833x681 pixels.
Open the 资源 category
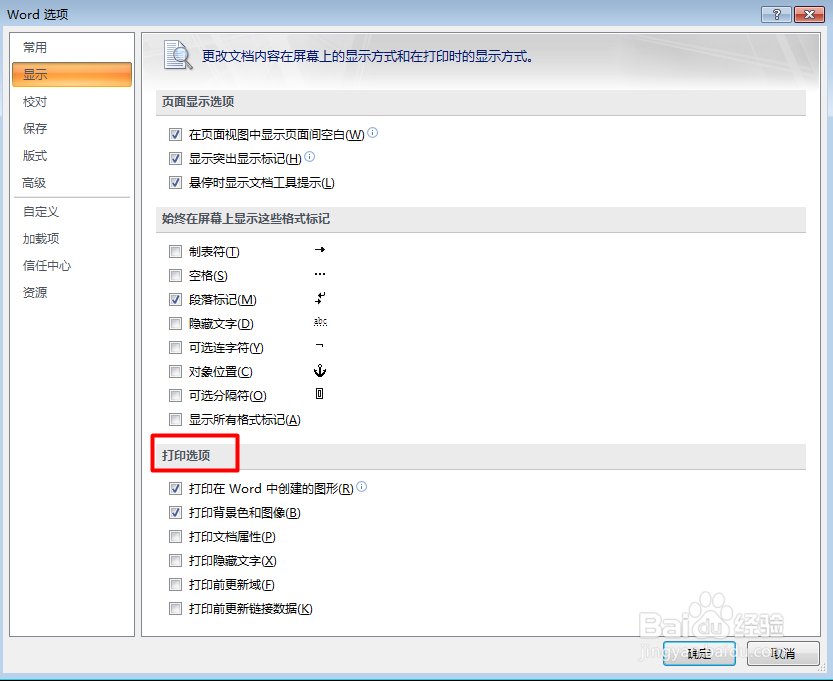point(35,293)
